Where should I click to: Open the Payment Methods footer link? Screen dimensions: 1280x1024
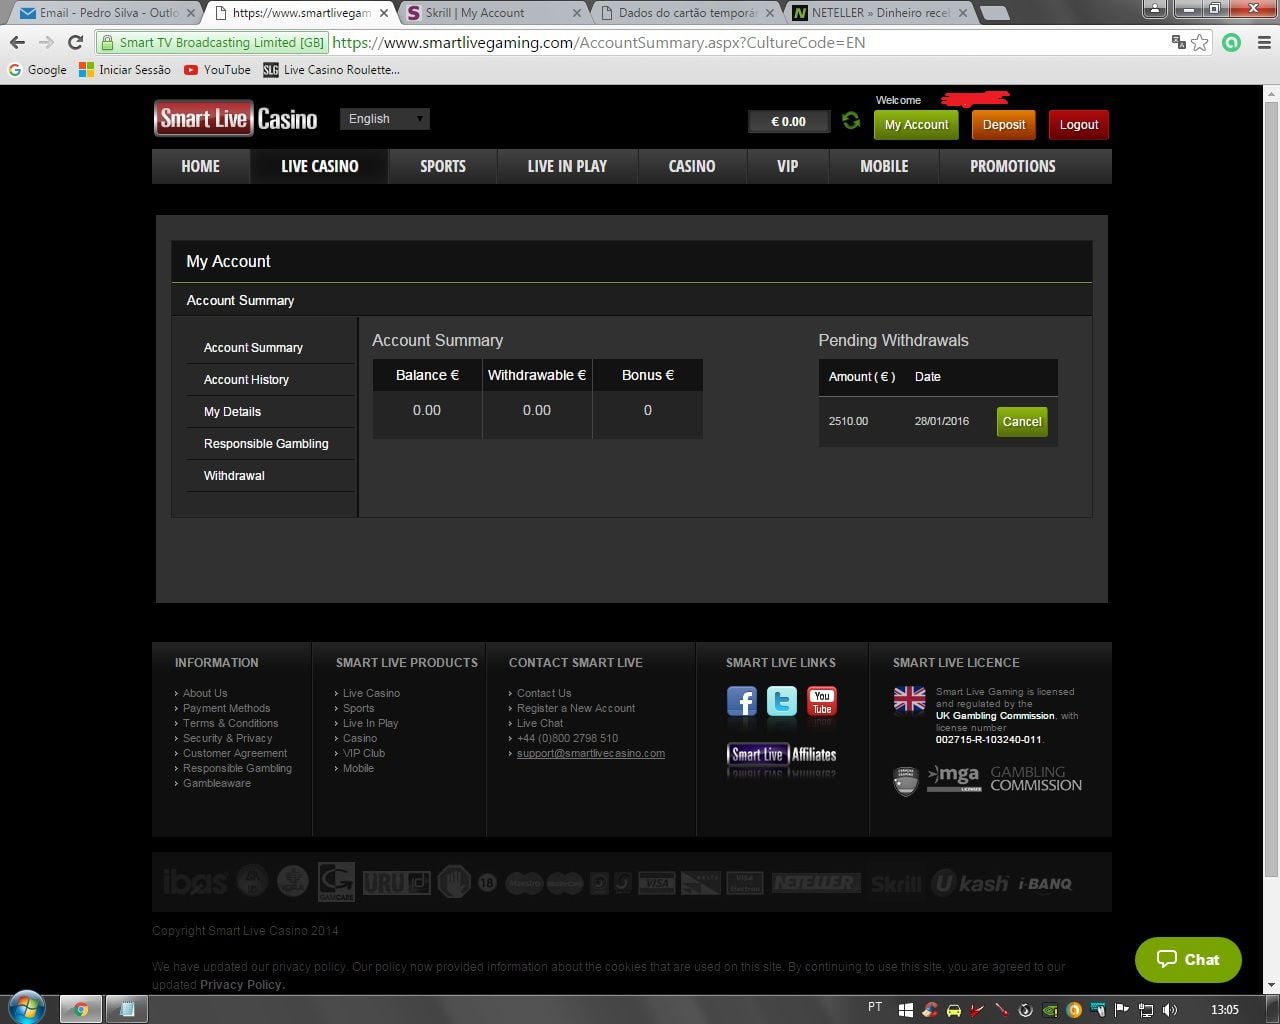[x=226, y=708]
